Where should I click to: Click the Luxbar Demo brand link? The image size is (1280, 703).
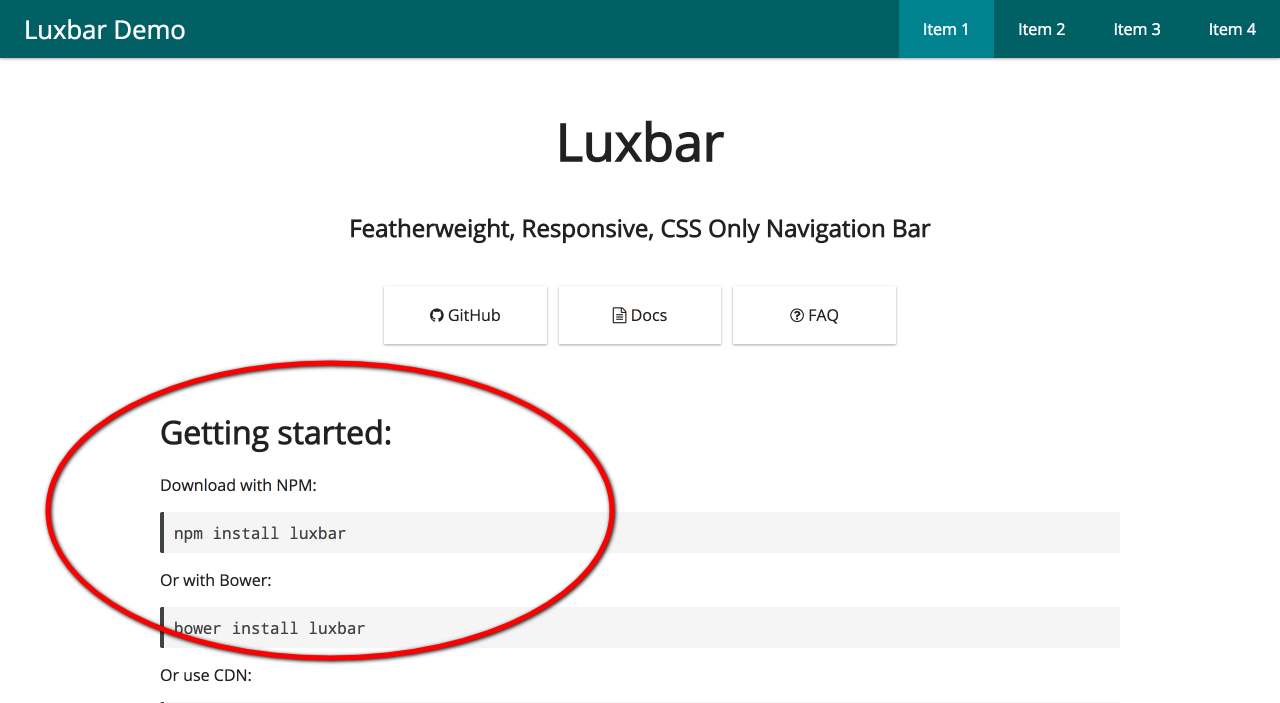[104, 29]
